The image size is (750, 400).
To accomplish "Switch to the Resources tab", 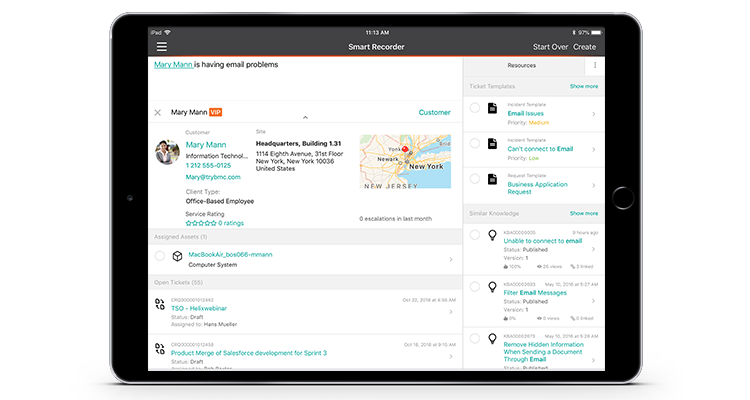I will point(521,65).
